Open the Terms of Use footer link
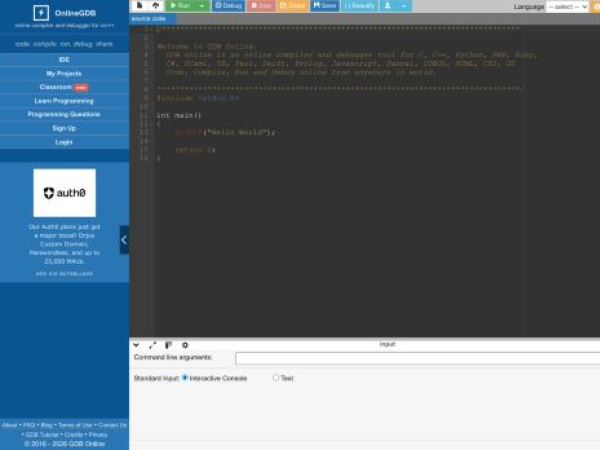The width and height of the screenshot is (600, 450). tap(75, 425)
